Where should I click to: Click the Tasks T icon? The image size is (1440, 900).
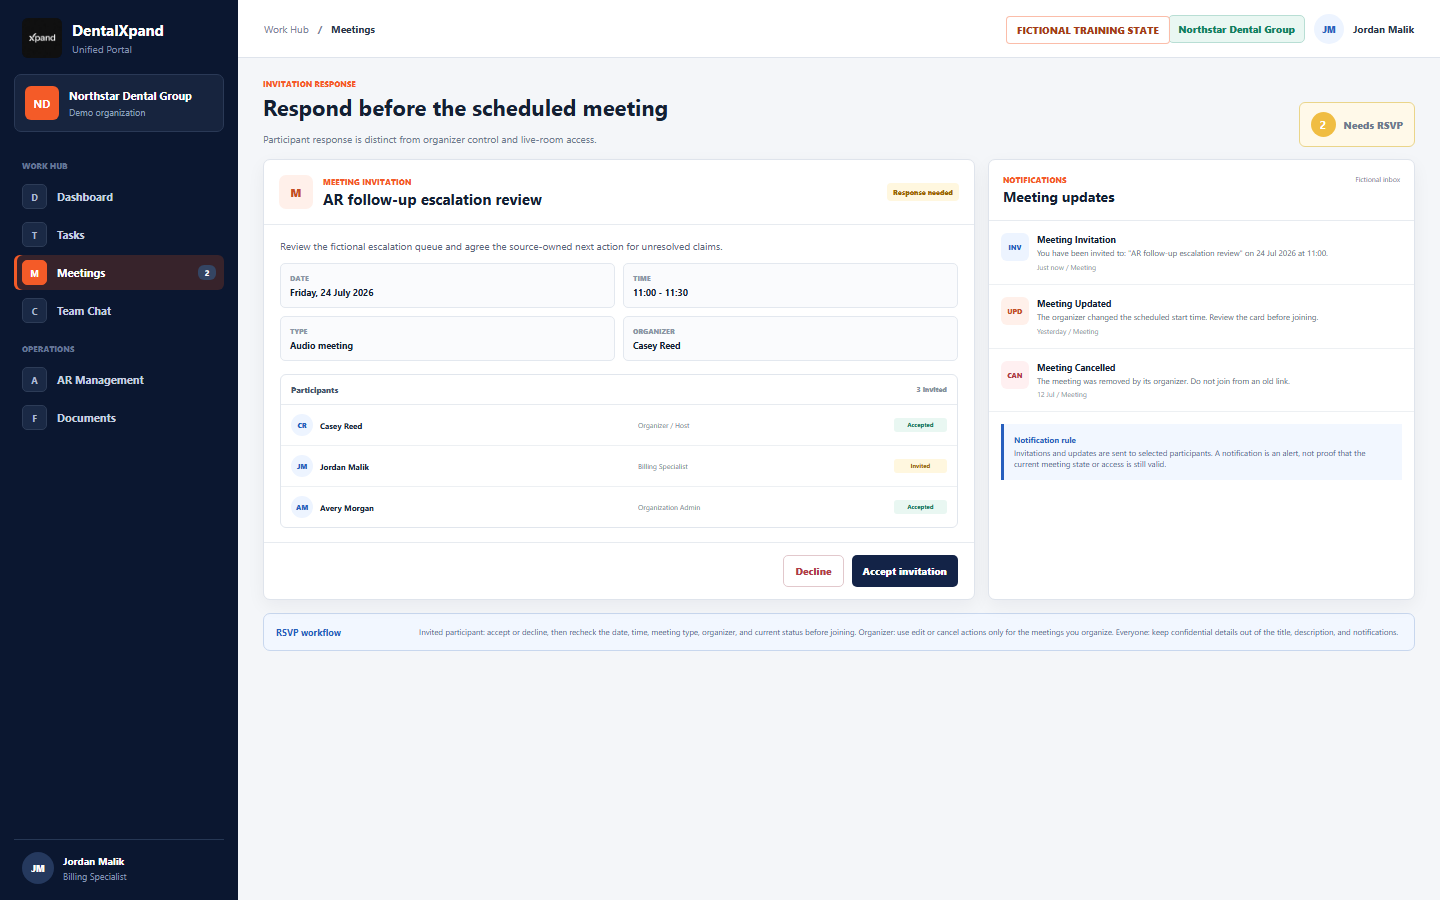34,235
